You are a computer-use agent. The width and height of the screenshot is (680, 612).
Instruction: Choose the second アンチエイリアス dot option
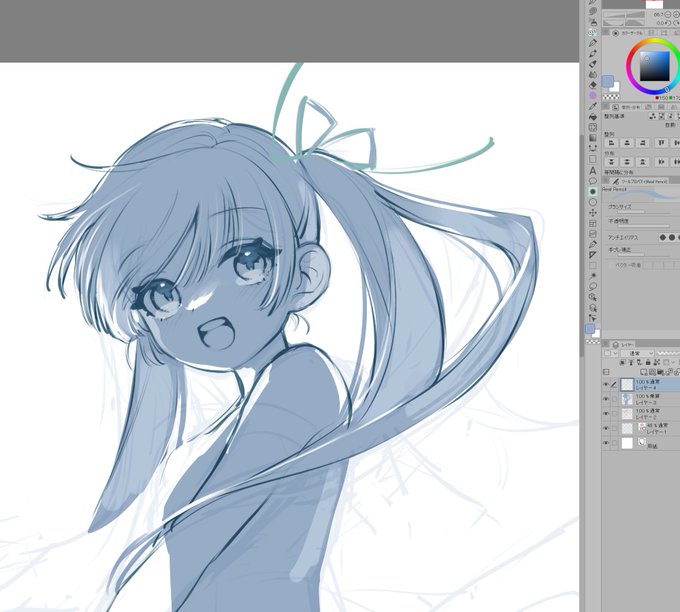tap(672, 237)
